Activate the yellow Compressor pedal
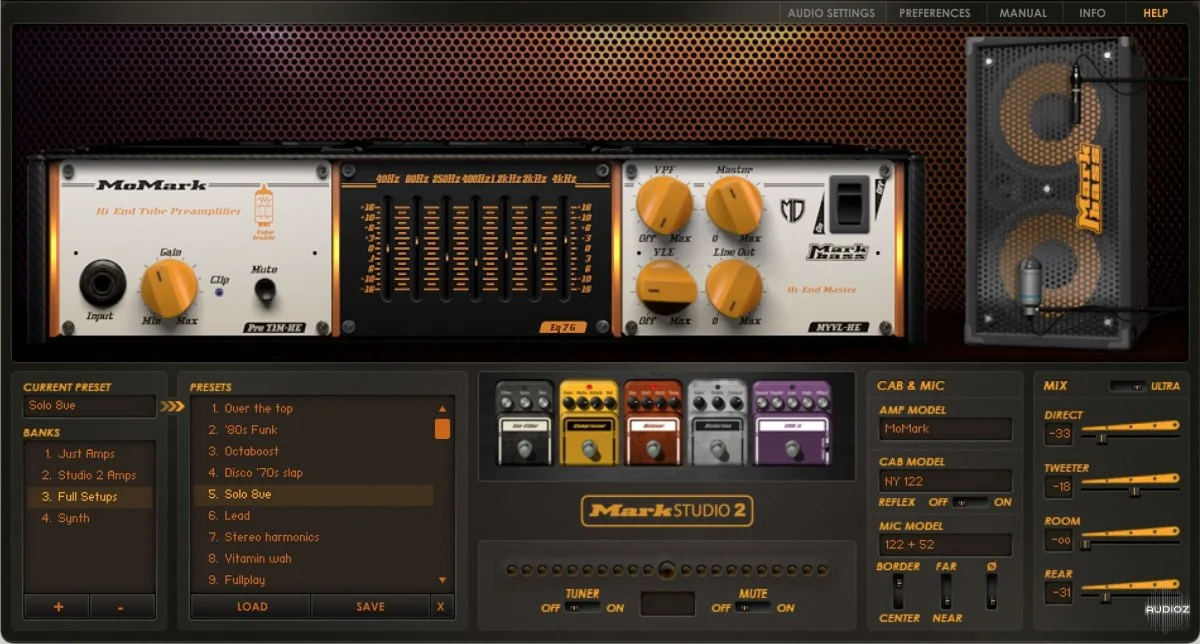1200x644 pixels. pos(588,422)
